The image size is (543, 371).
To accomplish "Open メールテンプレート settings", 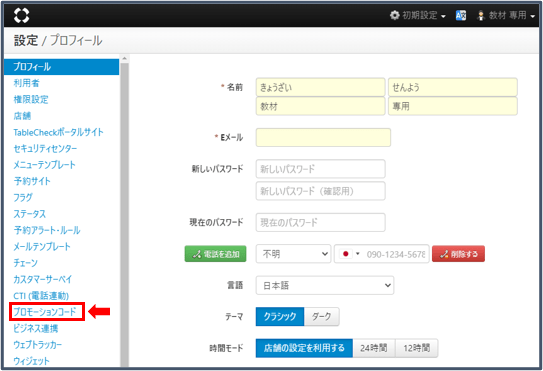I will [x=42, y=247].
